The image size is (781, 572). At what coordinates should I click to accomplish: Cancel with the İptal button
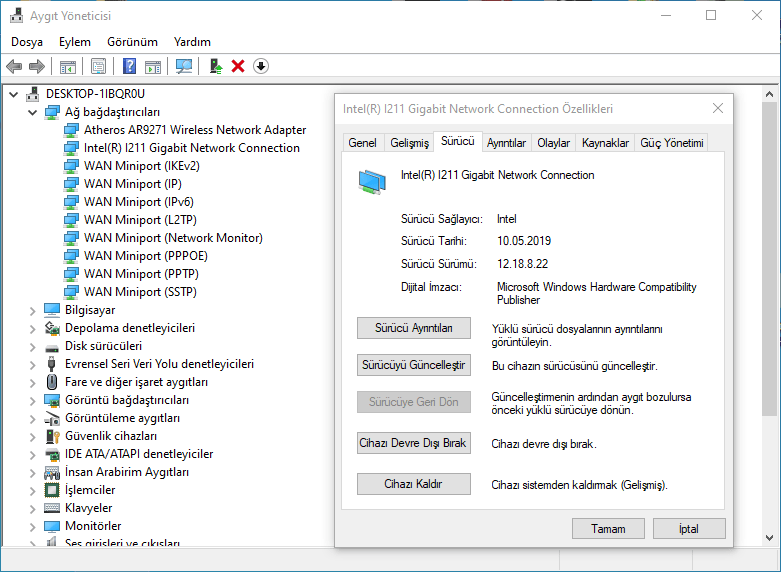pyautogui.click(x=689, y=529)
